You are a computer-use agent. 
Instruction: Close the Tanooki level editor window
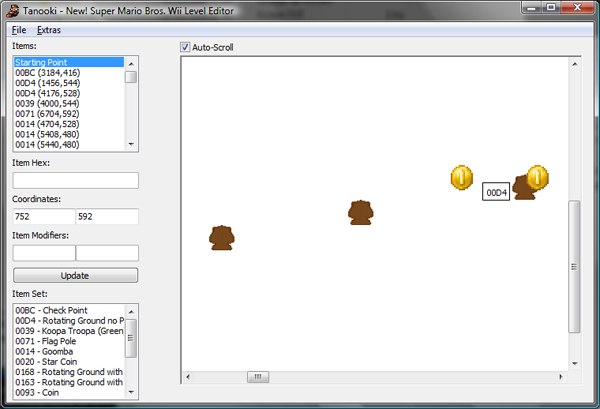(578, 8)
